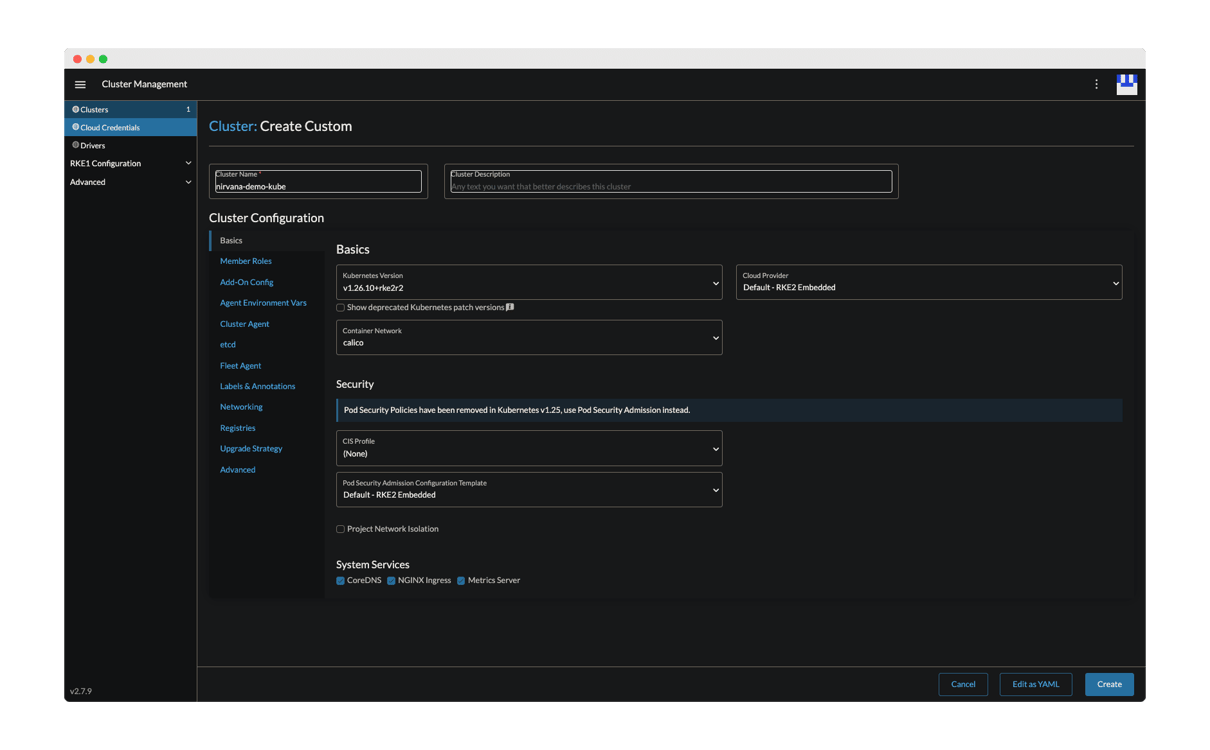1210x750 pixels.
Task: Open the Advanced configuration tab
Action: click(x=237, y=470)
